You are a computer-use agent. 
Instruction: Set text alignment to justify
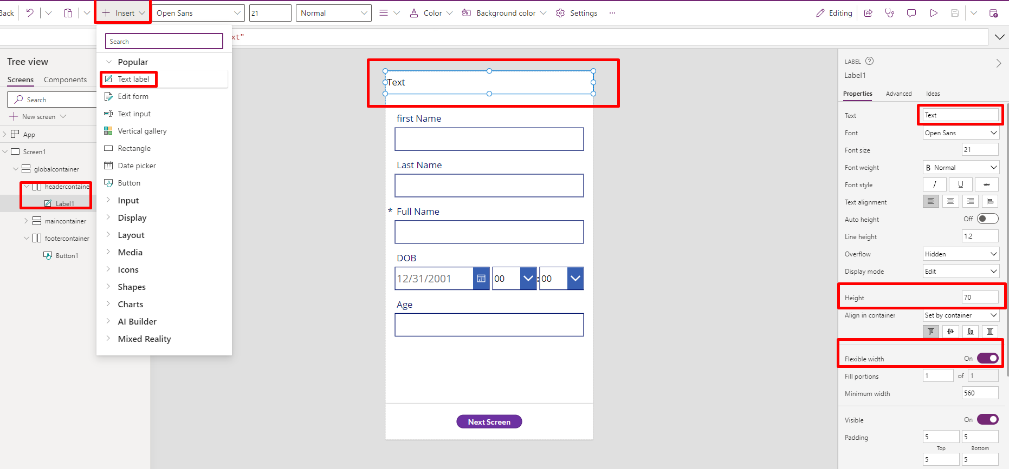[x=990, y=201]
